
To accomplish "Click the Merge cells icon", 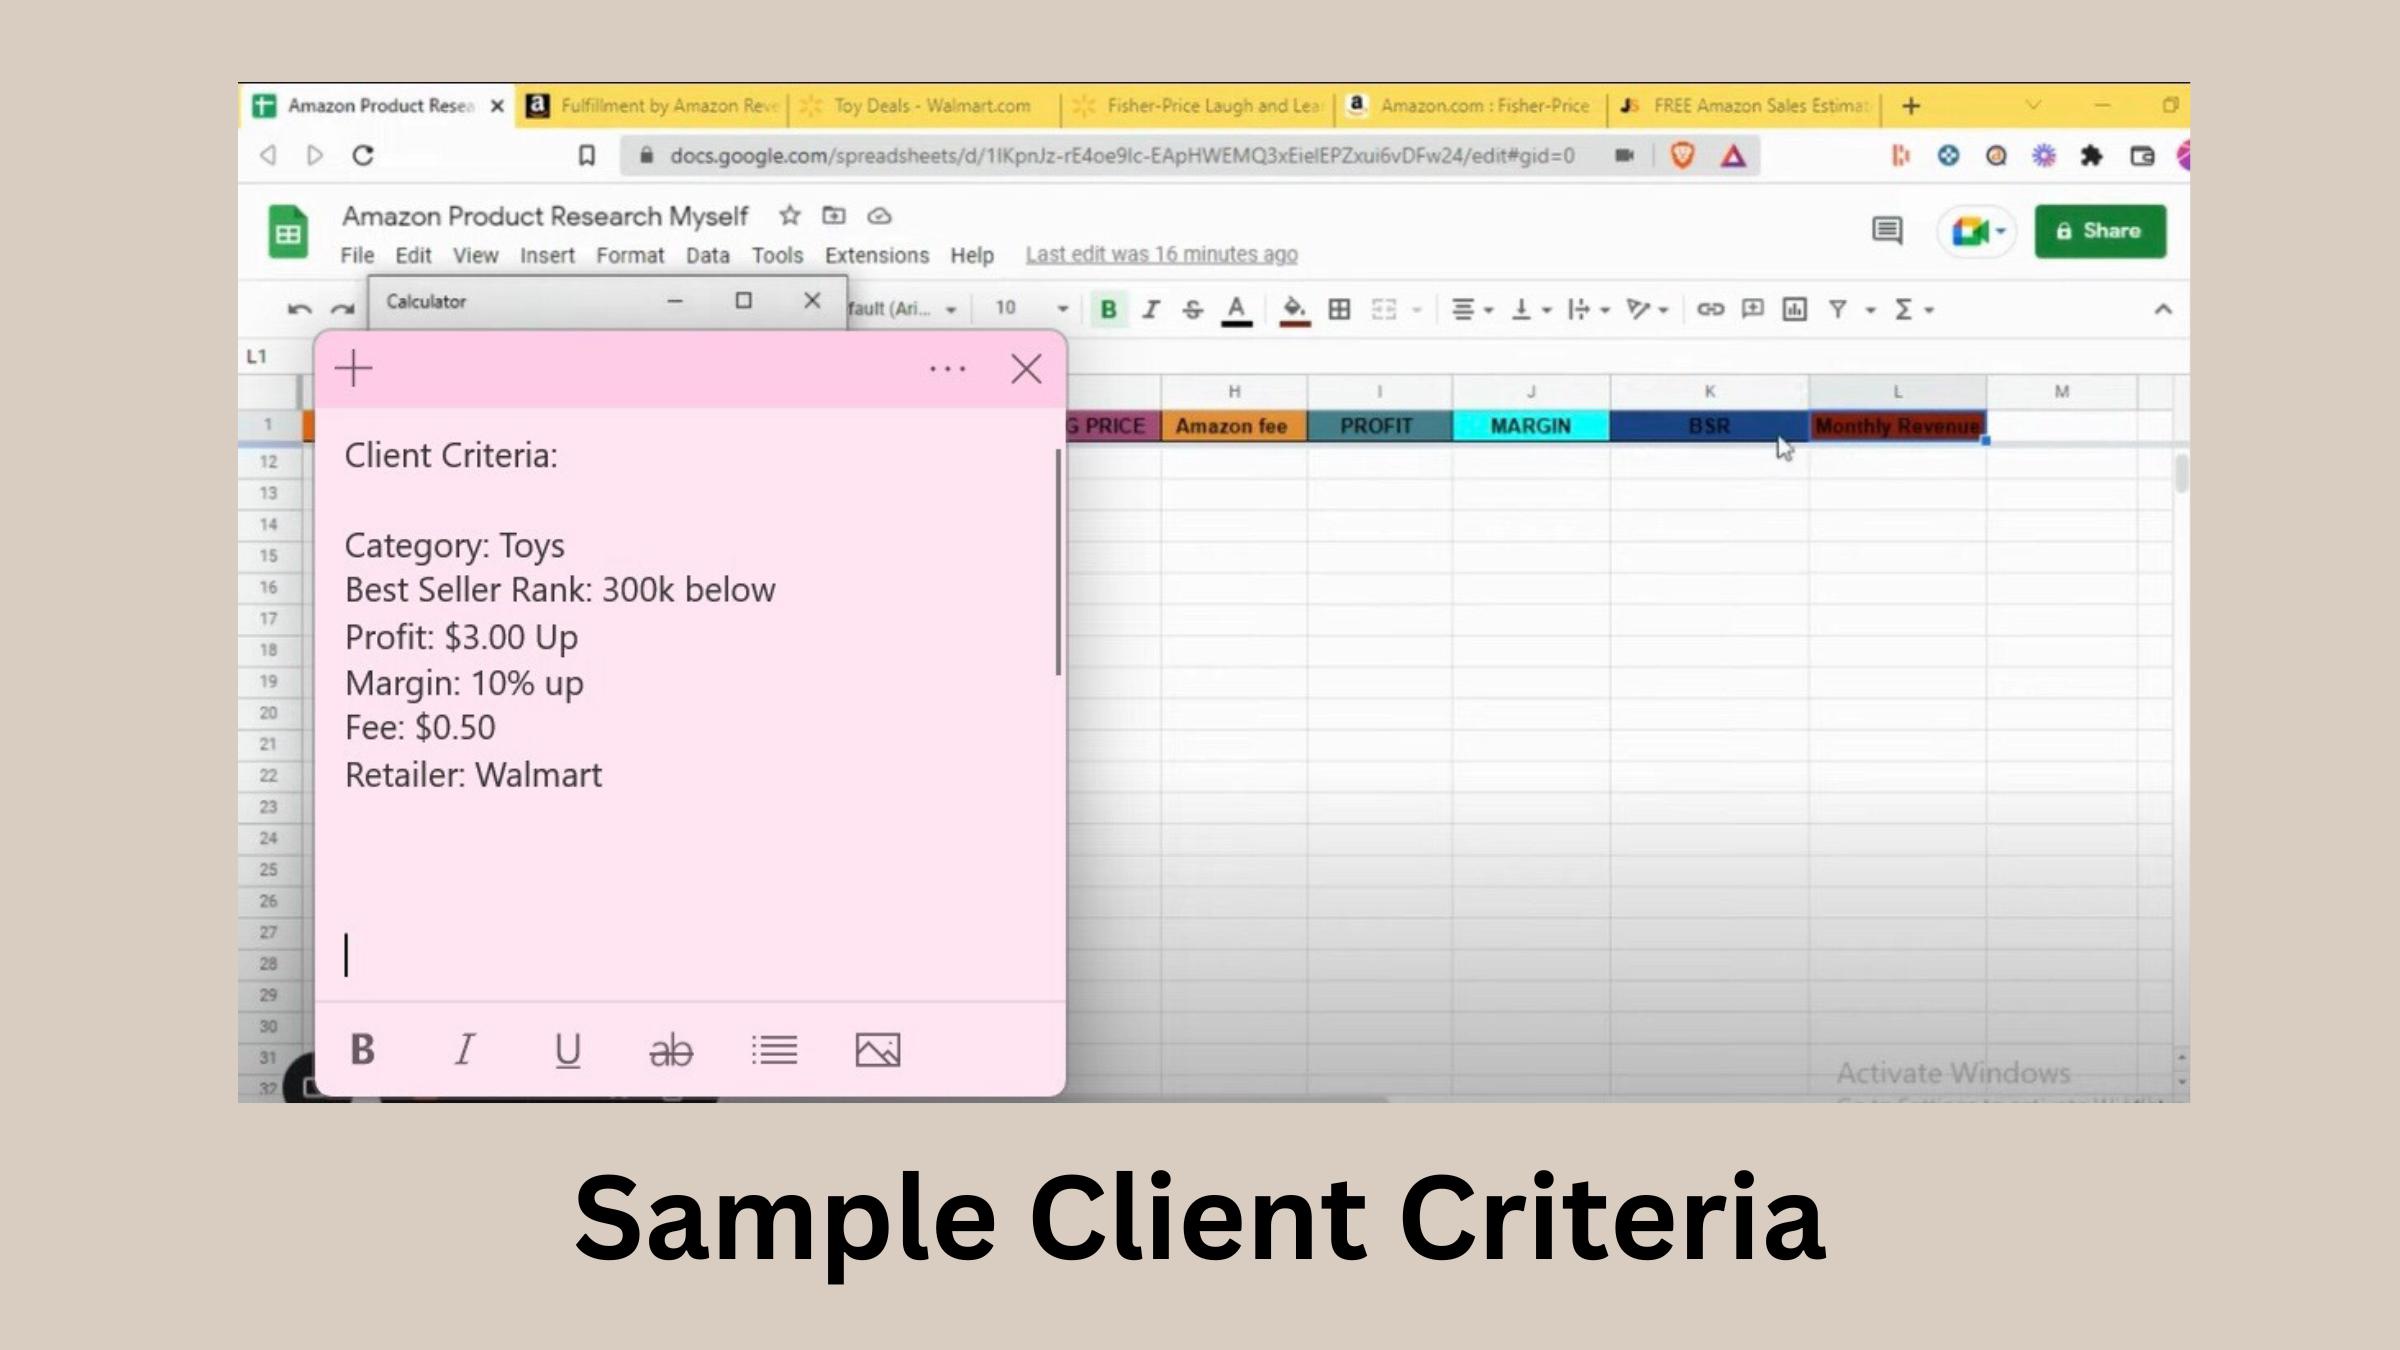I will click(x=1383, y=309).
